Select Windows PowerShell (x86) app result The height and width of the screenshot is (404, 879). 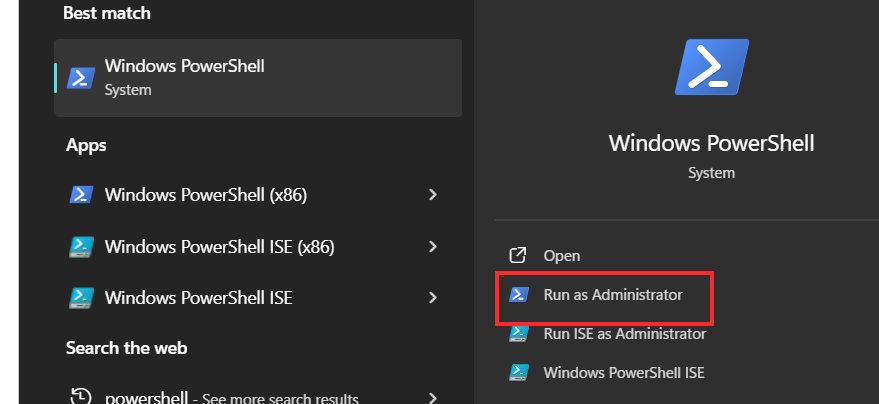(x=254, y=195)
